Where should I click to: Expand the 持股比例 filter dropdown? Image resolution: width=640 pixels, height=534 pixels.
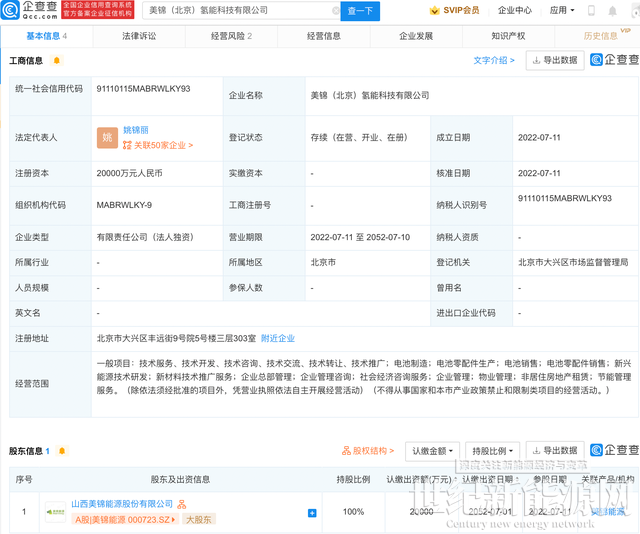click(492, 451)
